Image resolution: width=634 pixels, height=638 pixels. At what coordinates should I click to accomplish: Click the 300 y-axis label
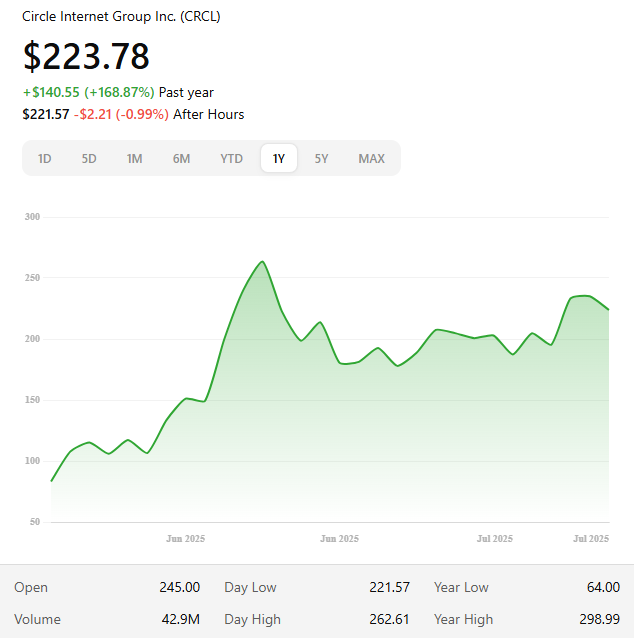coord(32,217)
